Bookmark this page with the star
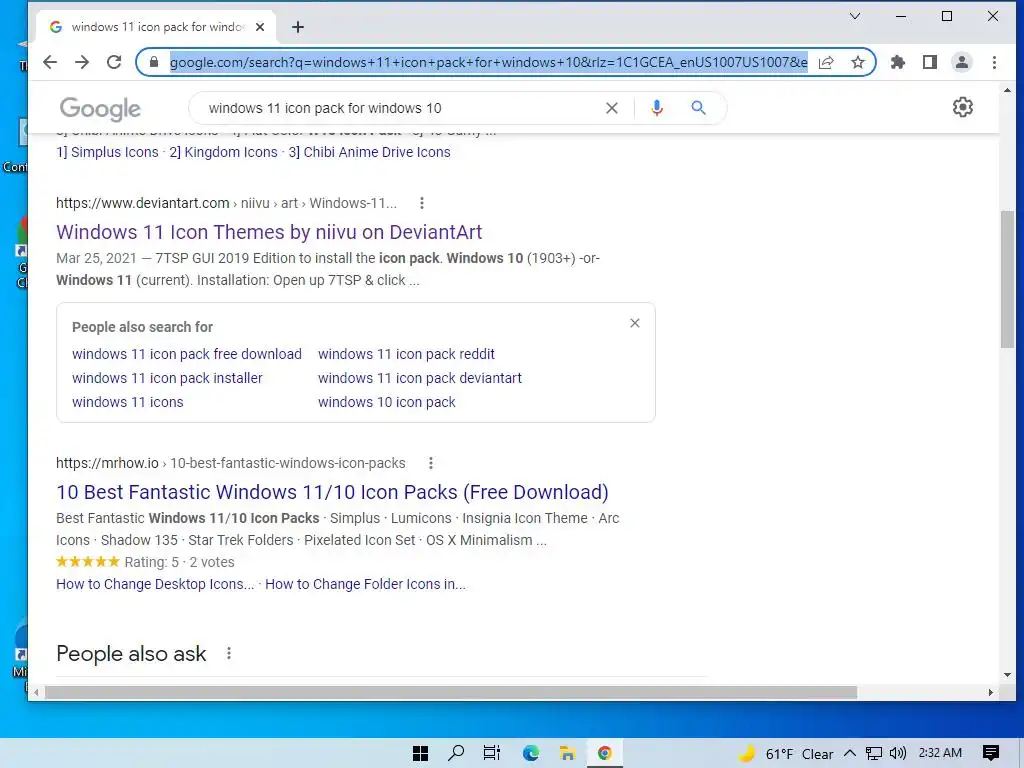Image resolution: width=1024 pixels, height=768 pixels. coord(858,62)
